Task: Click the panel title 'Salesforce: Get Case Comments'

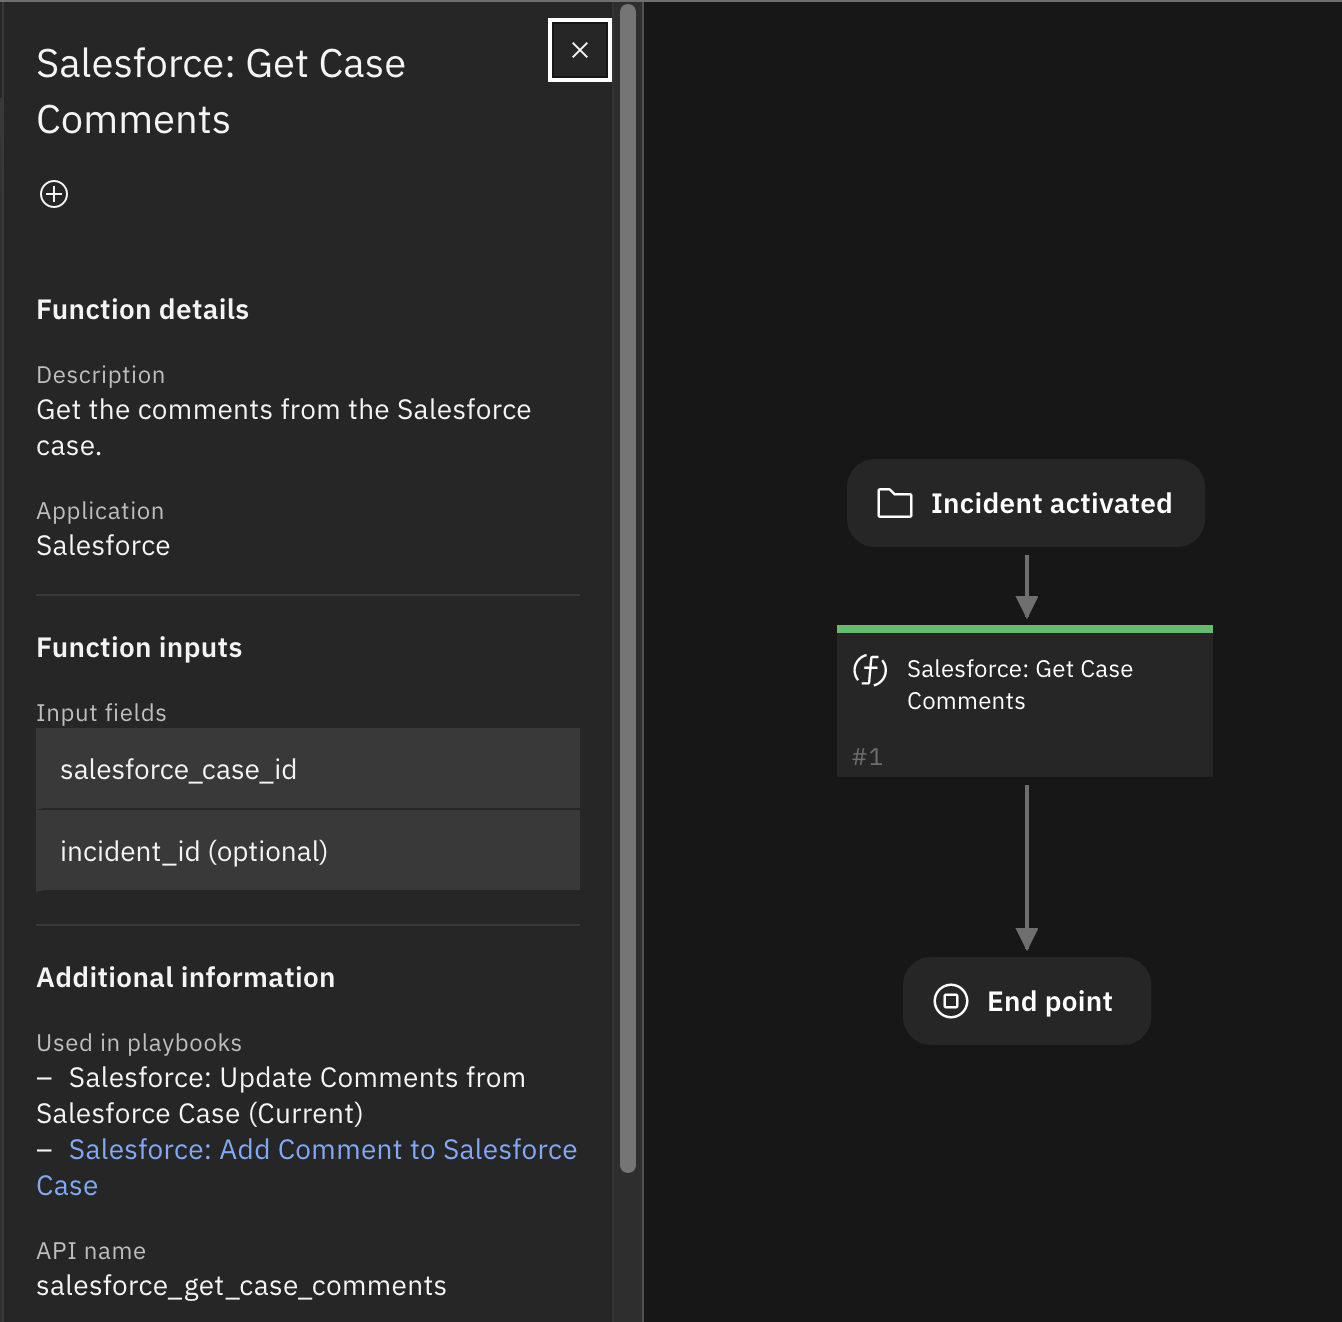Action: 221,92
